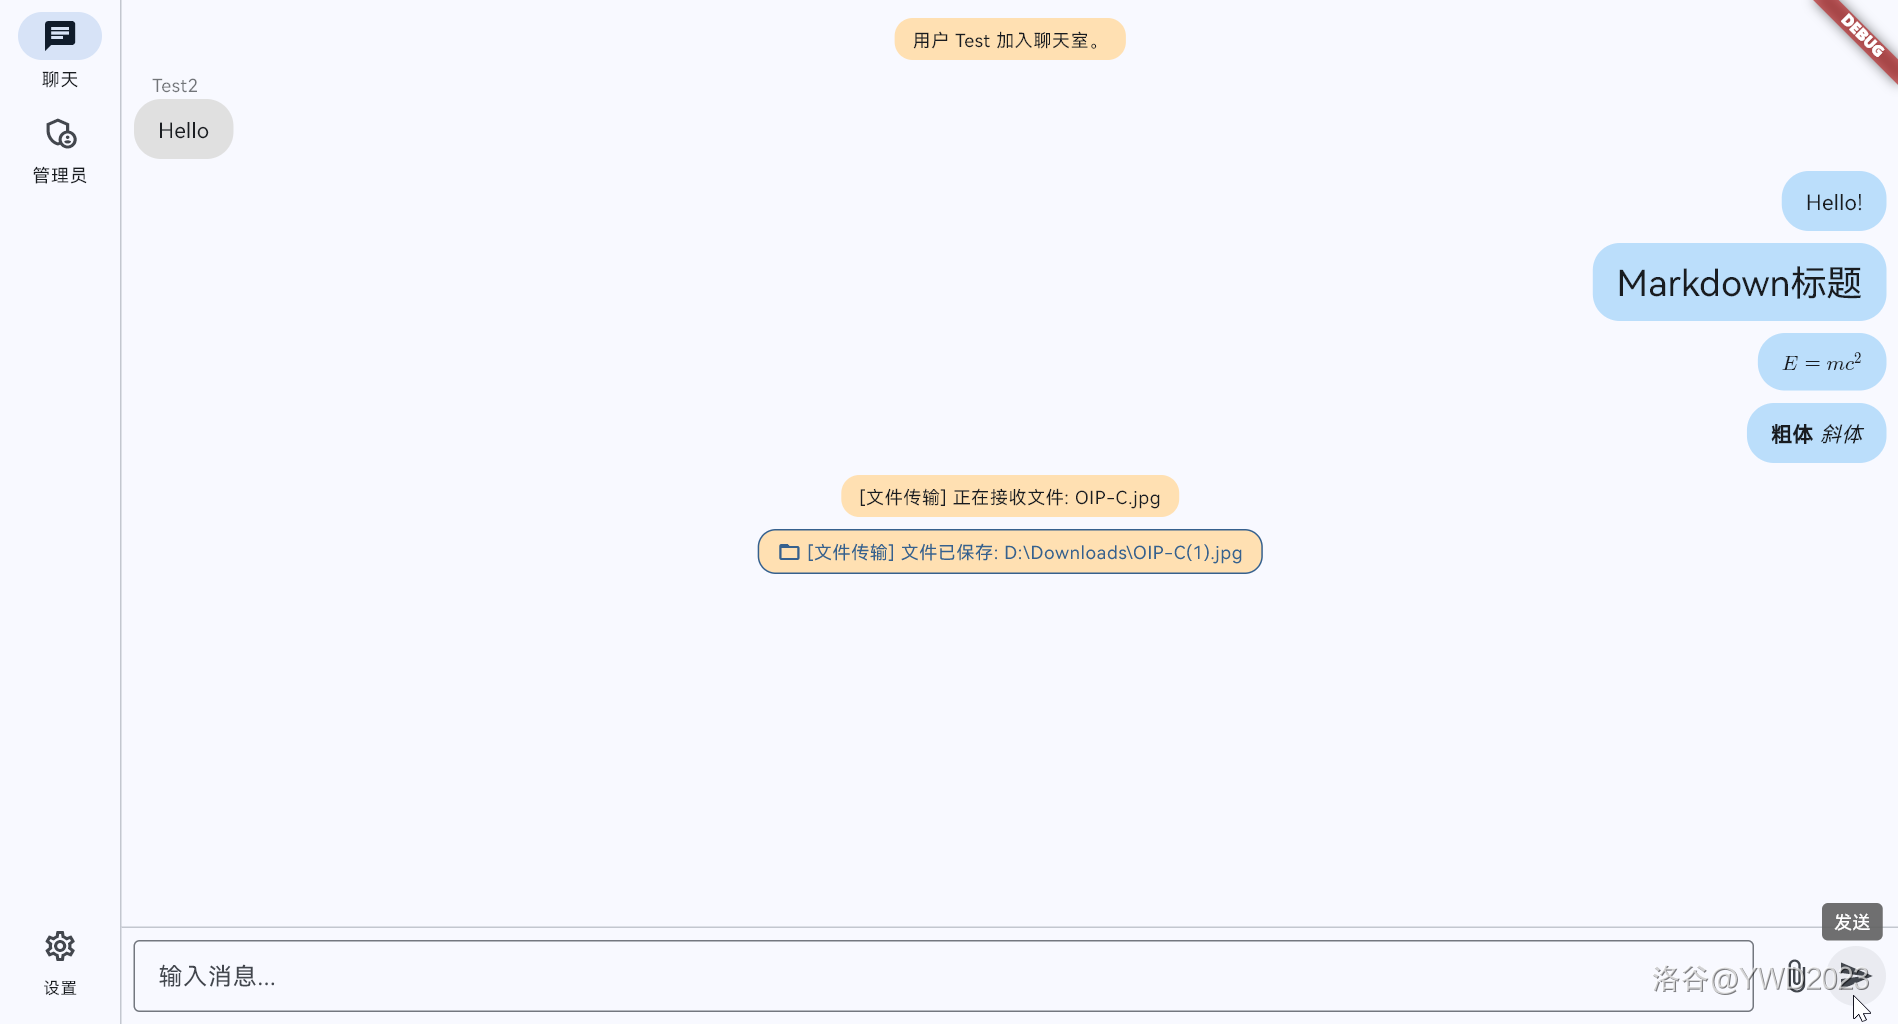The image size is (1898, 1024).
Task: Click the paperclip attach-file icon
Action: click(x=1796, y=976)
